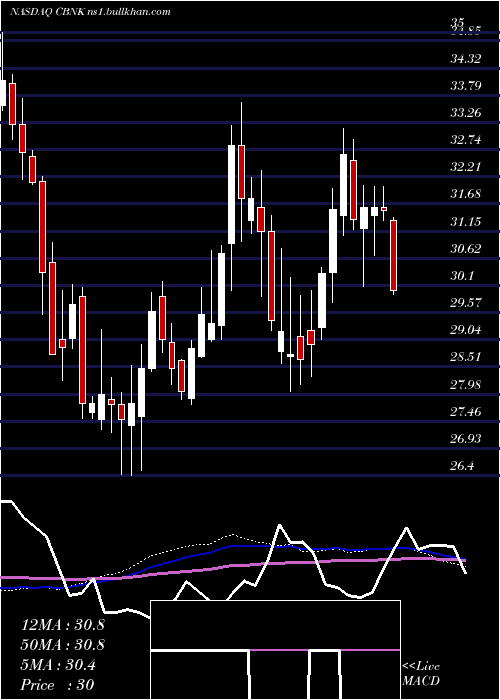Select the 26.93 price axis label
500x700 pixels.
click(x=466, y=439)
